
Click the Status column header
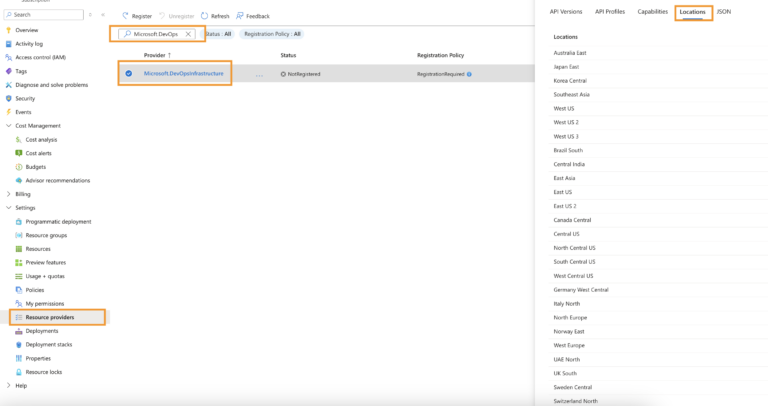pyautogui.click(x=288, y=55)
